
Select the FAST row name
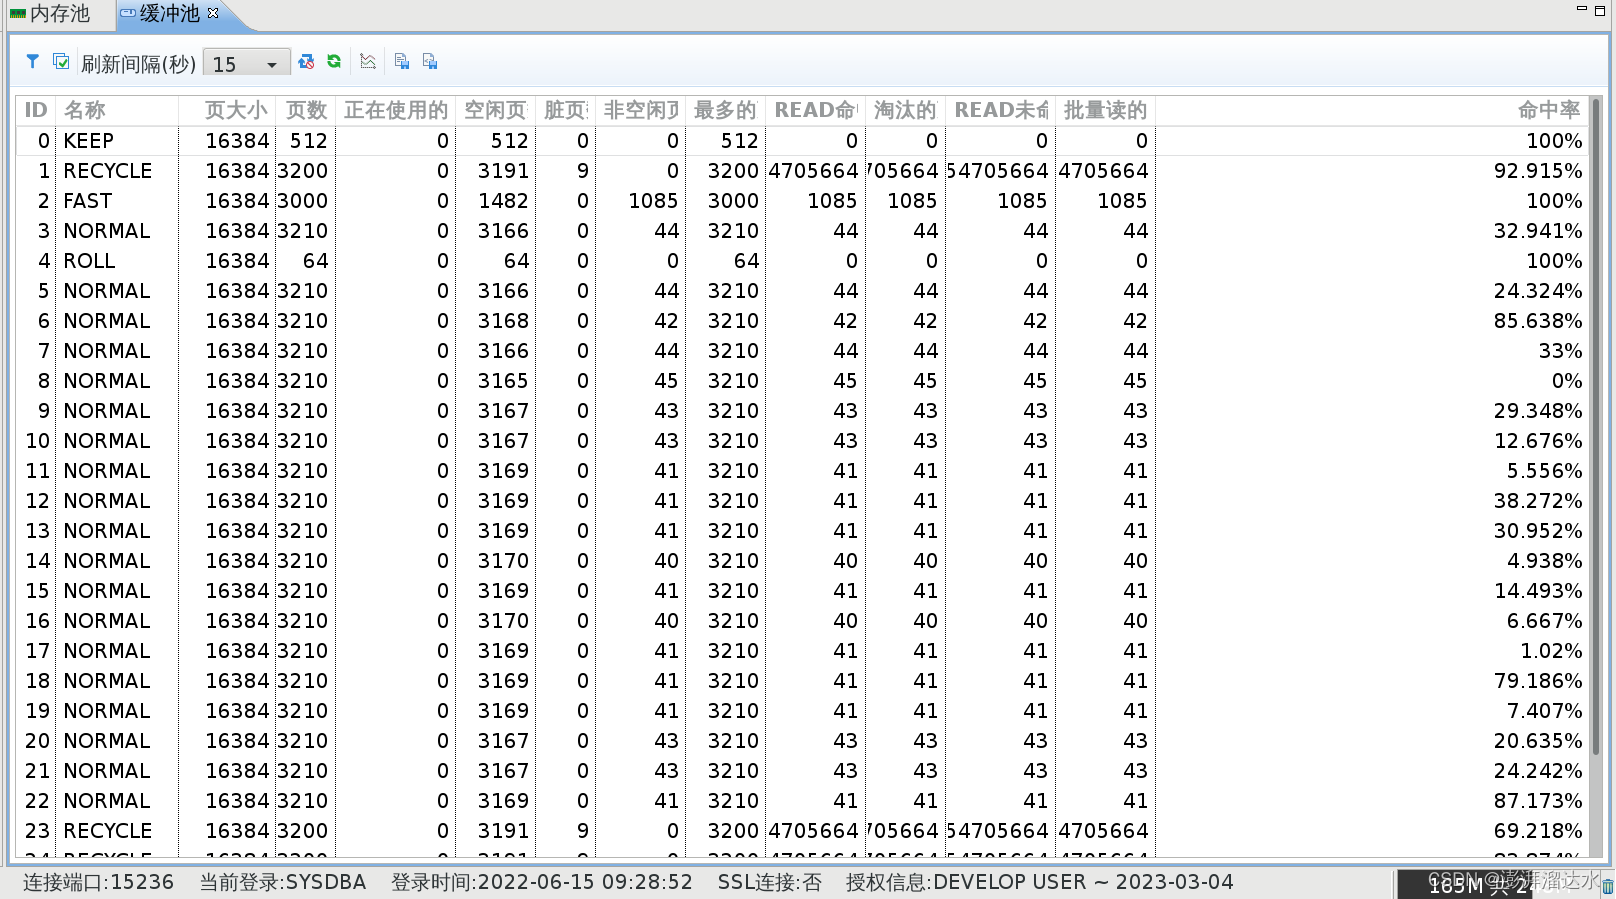coord(87,201)
